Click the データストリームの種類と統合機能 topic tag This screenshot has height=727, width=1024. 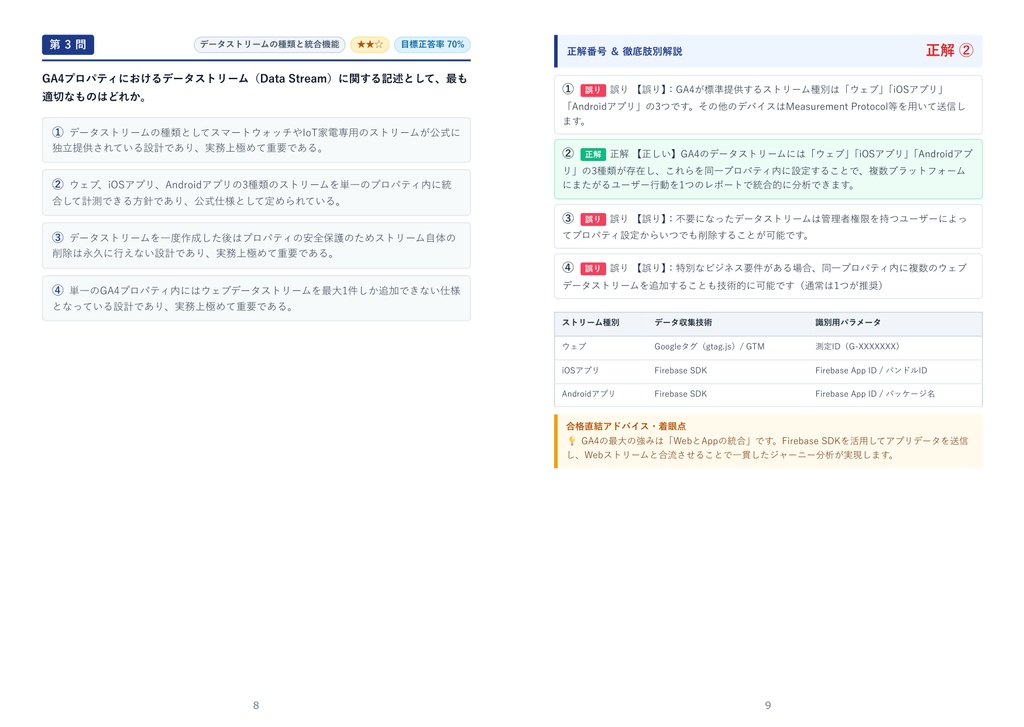(x=270, y=44)
